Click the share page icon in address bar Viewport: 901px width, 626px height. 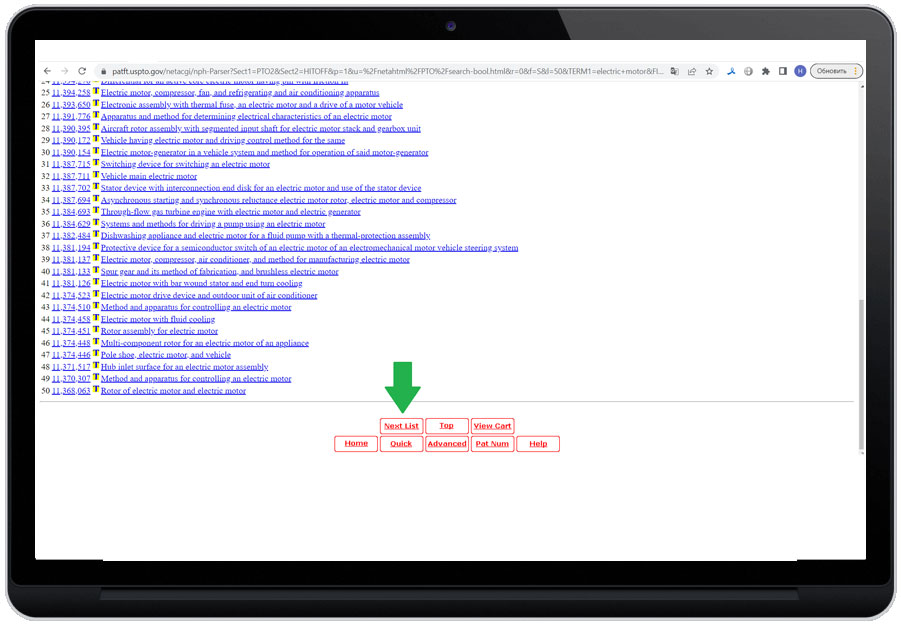point(692,72)
